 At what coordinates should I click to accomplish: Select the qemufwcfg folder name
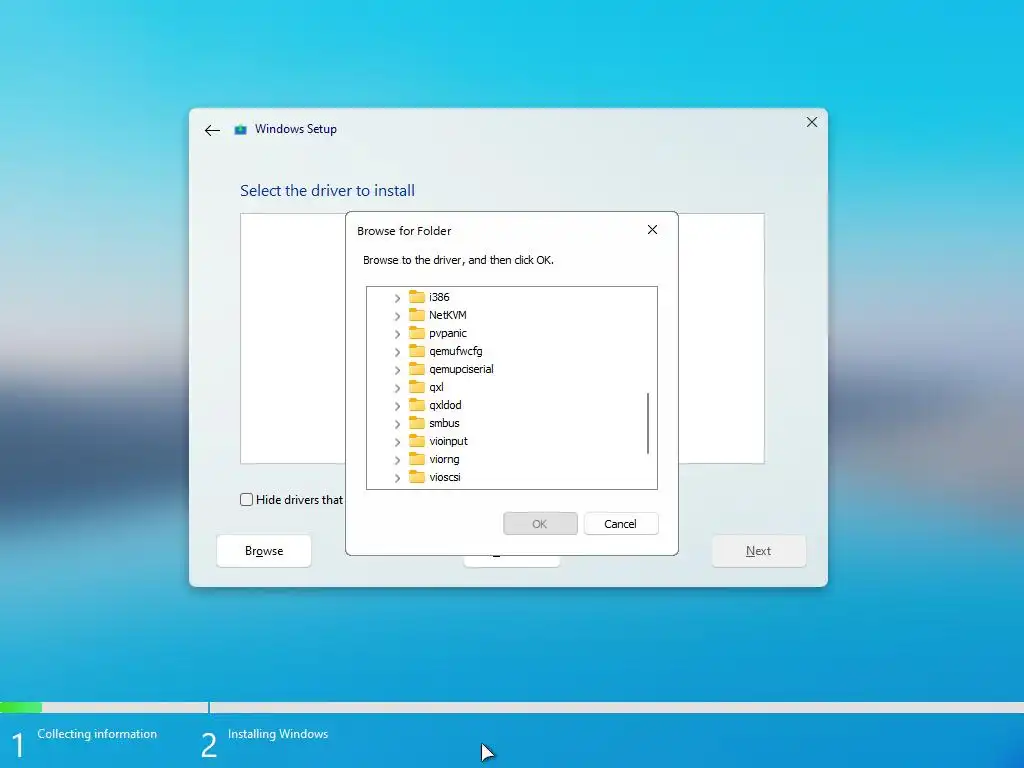pos(455,351)
